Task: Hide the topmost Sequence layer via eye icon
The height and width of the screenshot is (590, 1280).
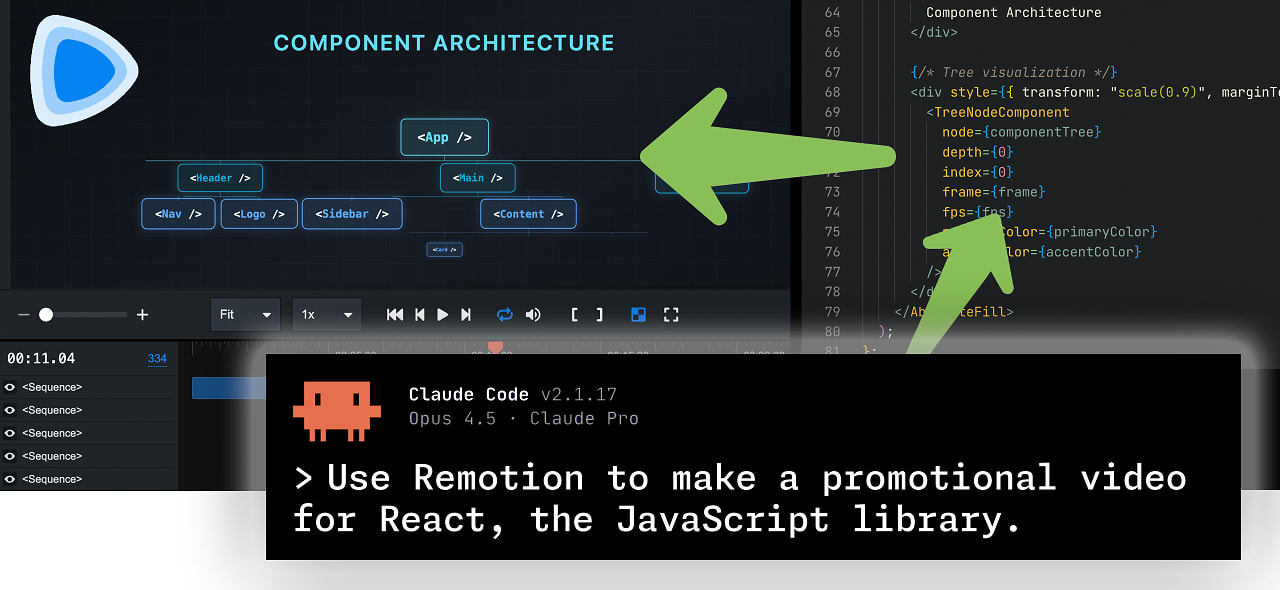Action: point(9,387)
